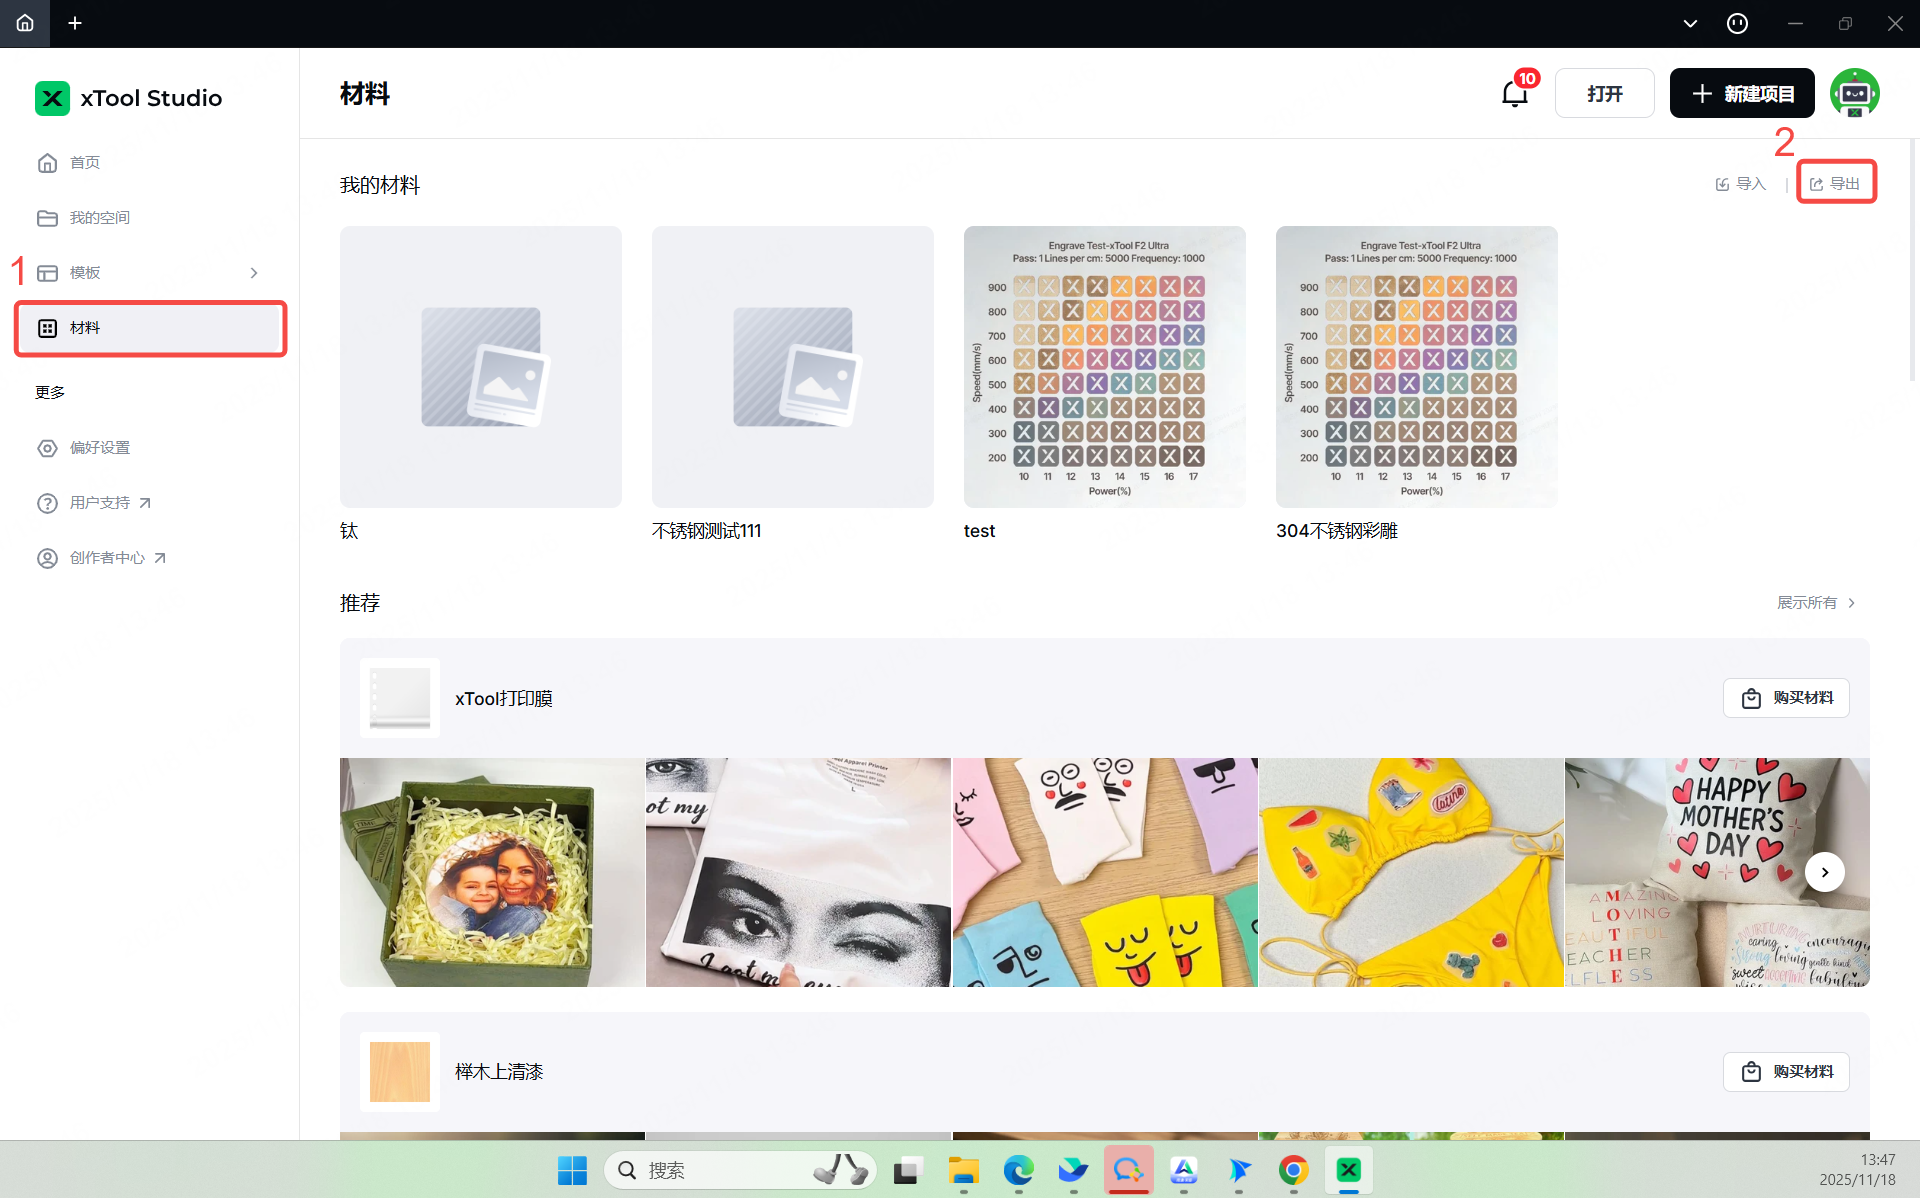
Task: Expand the 模板 submenu chevron
Action: coord(254,273)
